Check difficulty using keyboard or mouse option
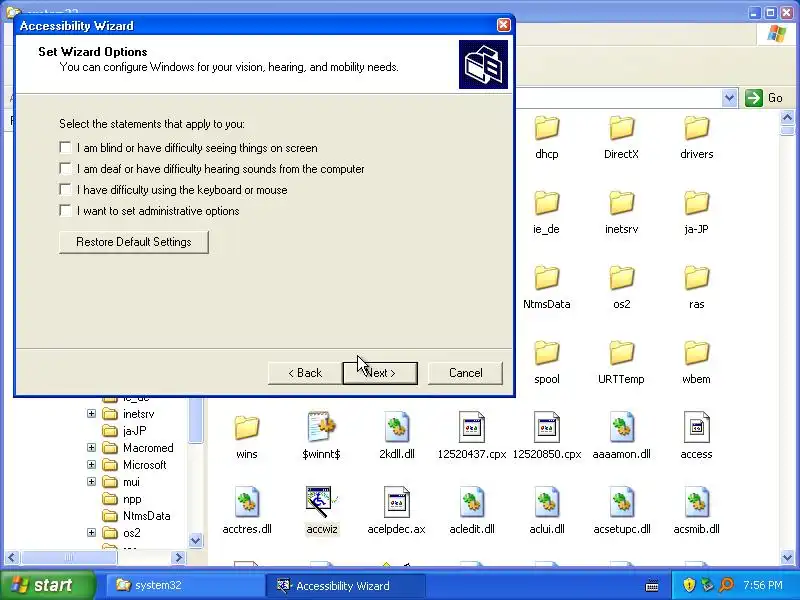 (65, 190)
